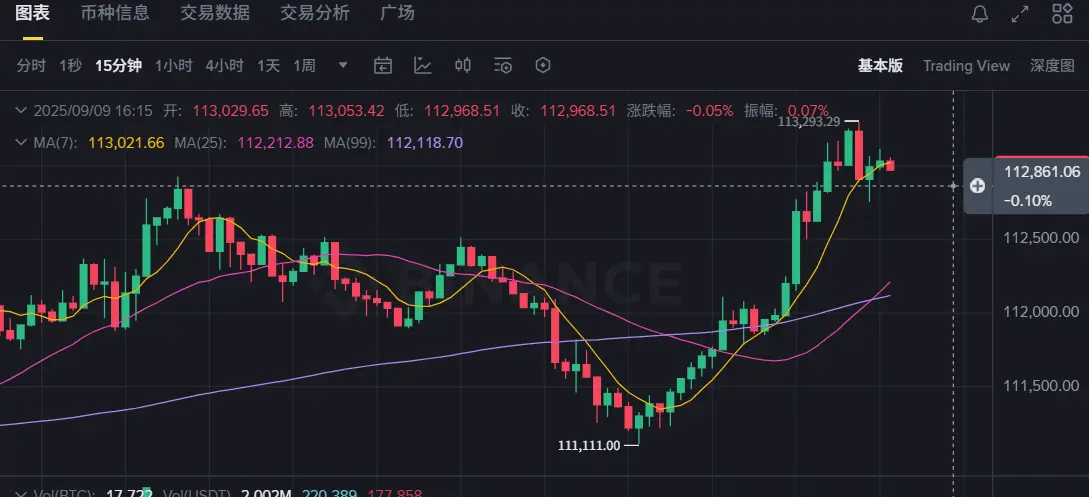Open the calendar date-jump icon
The width and height of the screenshot is (1089, 497).
pos(383,66)
